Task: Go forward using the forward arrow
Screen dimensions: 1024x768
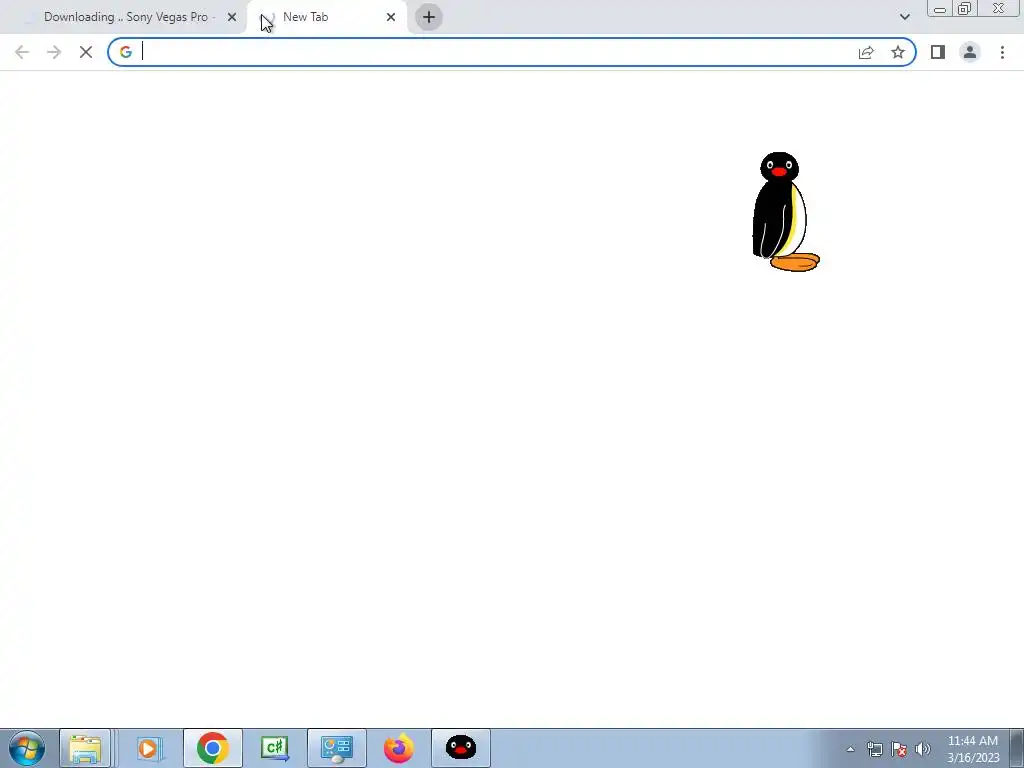Action: click(x=54, y=52)
